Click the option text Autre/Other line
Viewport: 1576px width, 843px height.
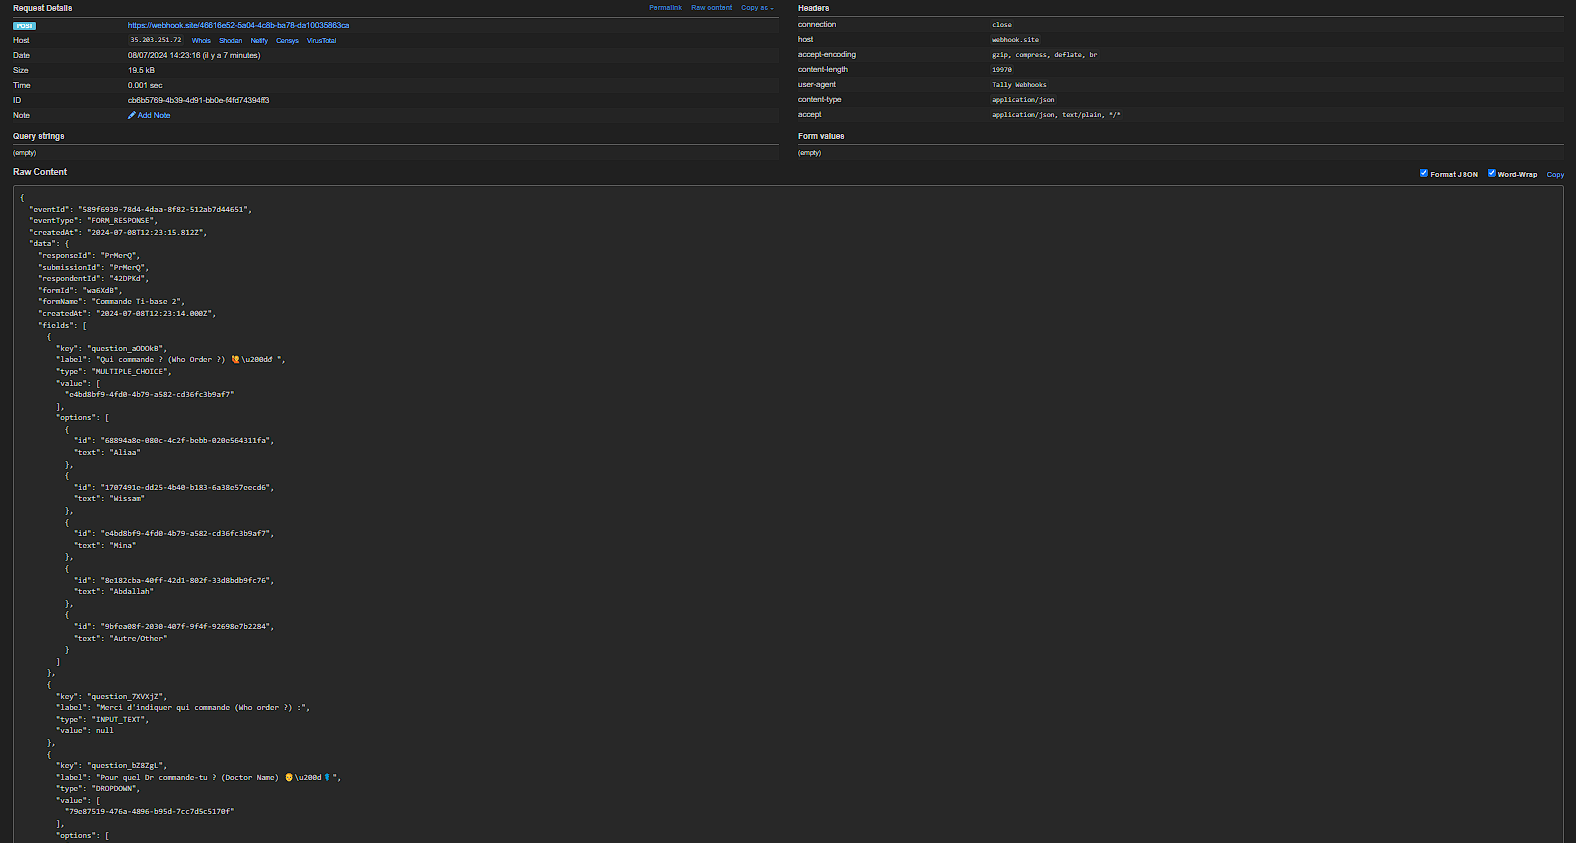(x=120, y=639)
